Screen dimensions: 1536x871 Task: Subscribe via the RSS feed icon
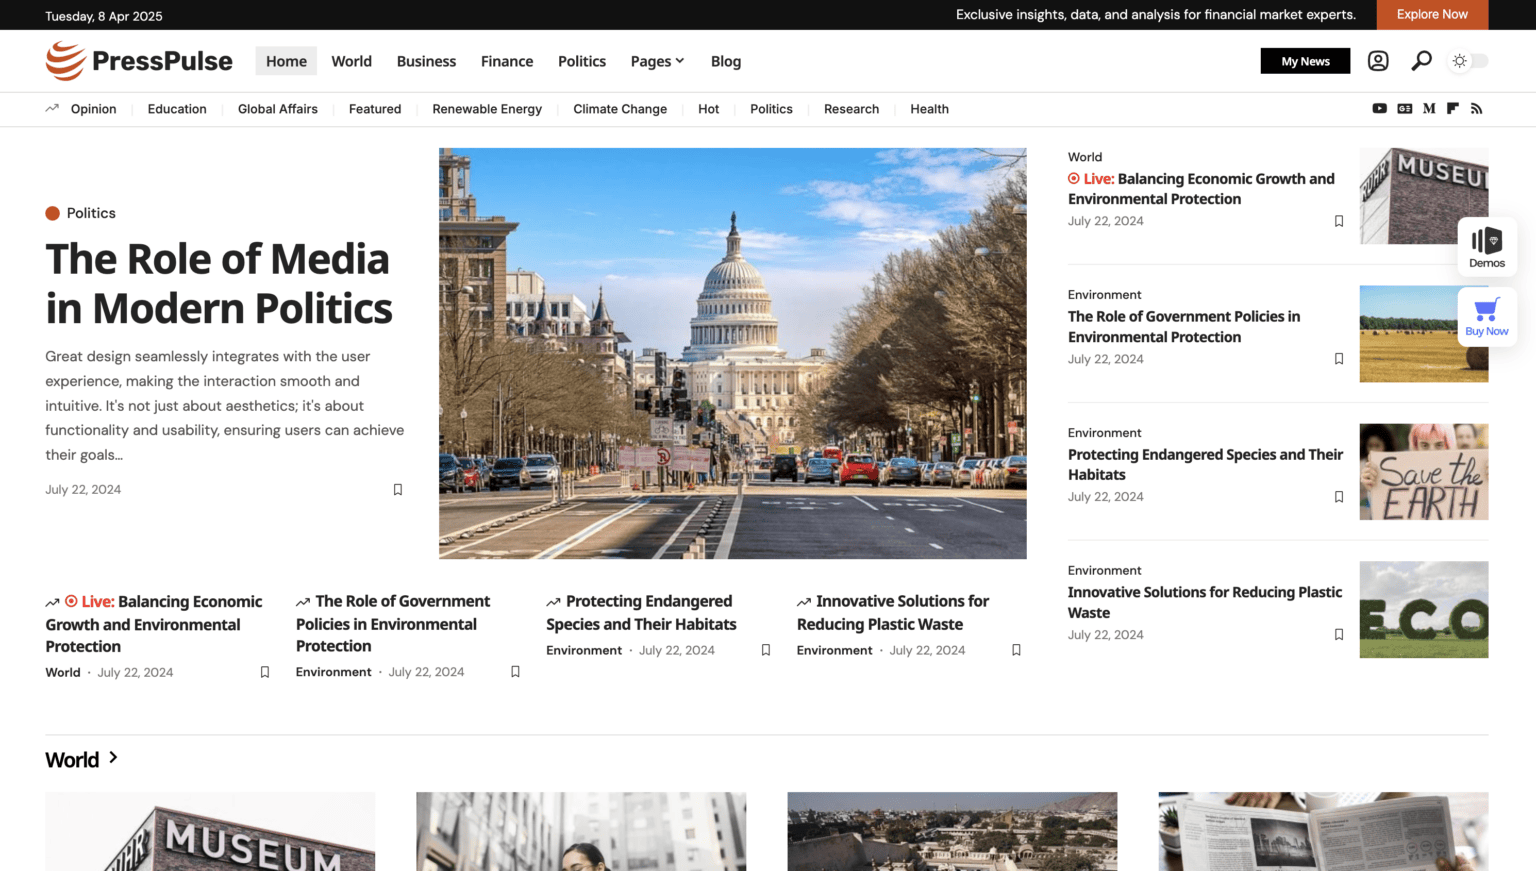pos(1477,108)
